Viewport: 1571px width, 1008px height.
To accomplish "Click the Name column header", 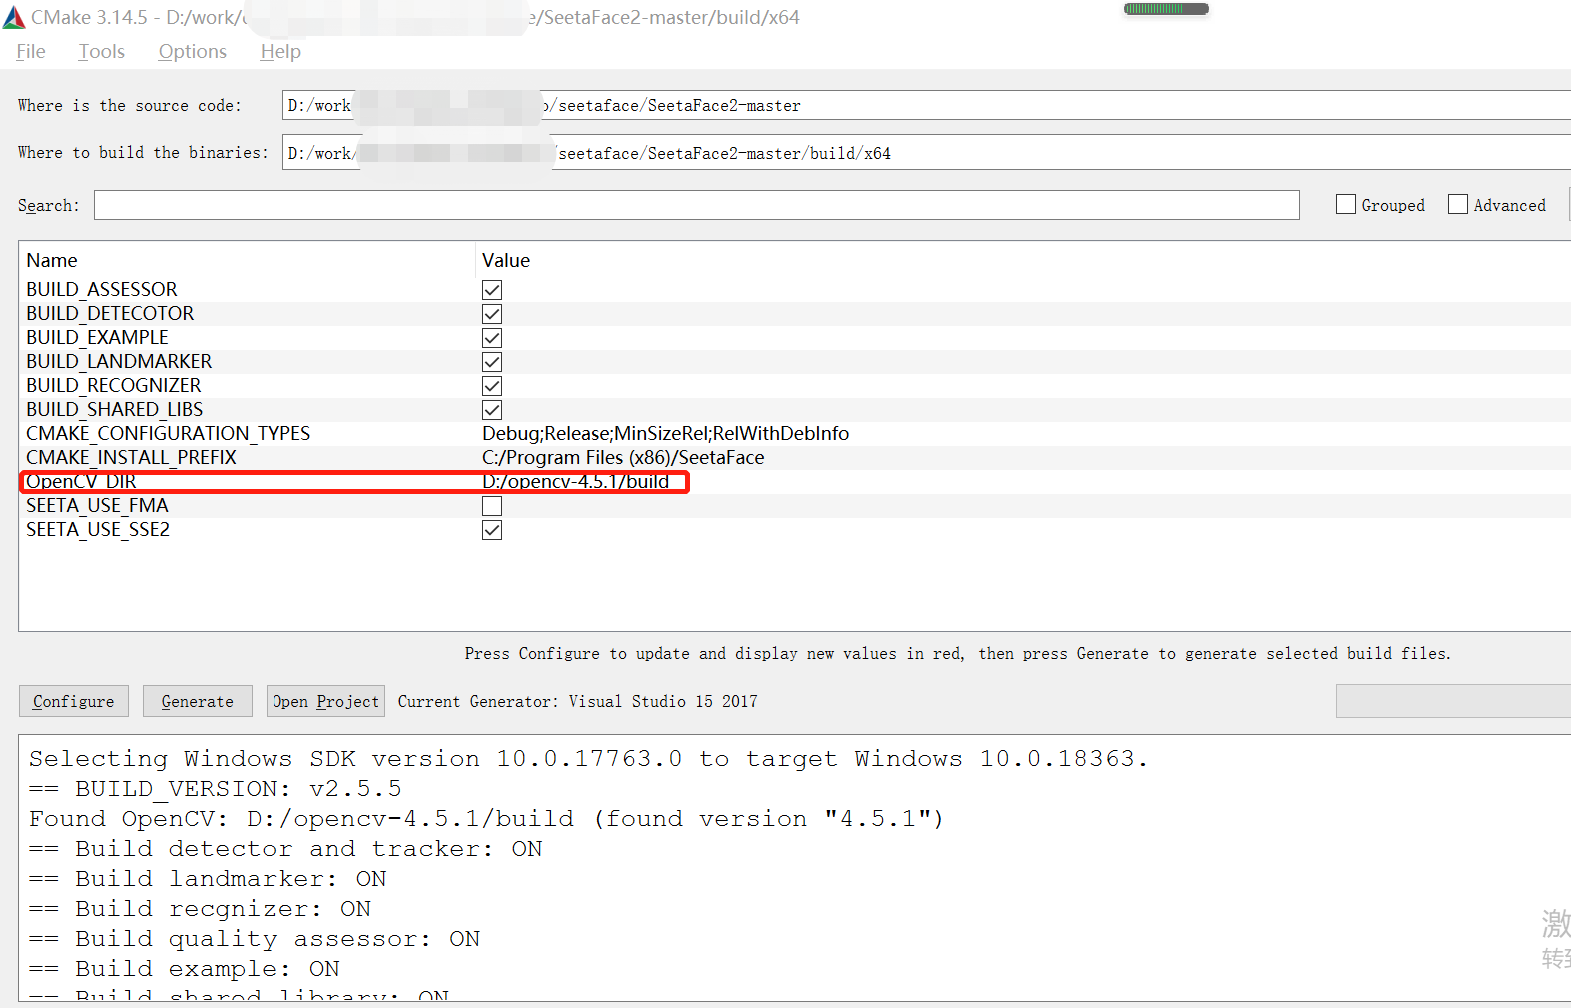I will click(52, 261).
